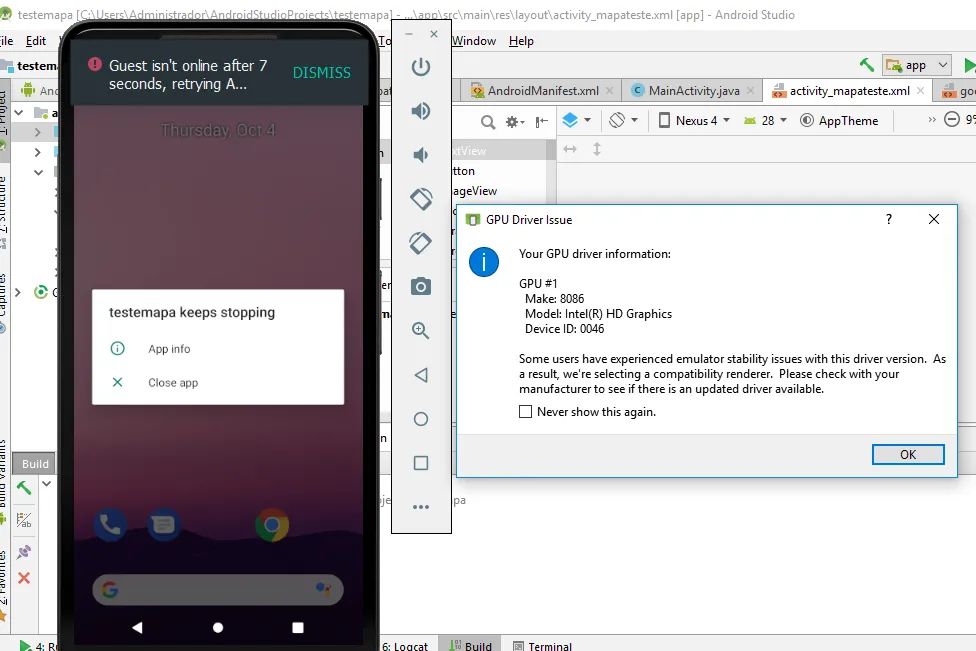Click the phone dialer app icon on the emulator
Screen dimensions: 976x651
pos(110,525)
